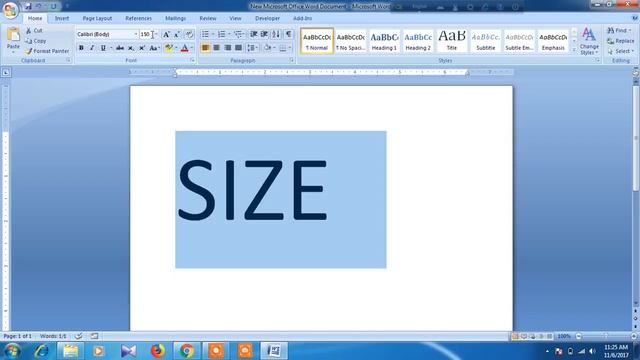The width and height of the screenshot is (640, 360).
Task: Toggle strikethrough formatting
Action: (x=120, y=48)
